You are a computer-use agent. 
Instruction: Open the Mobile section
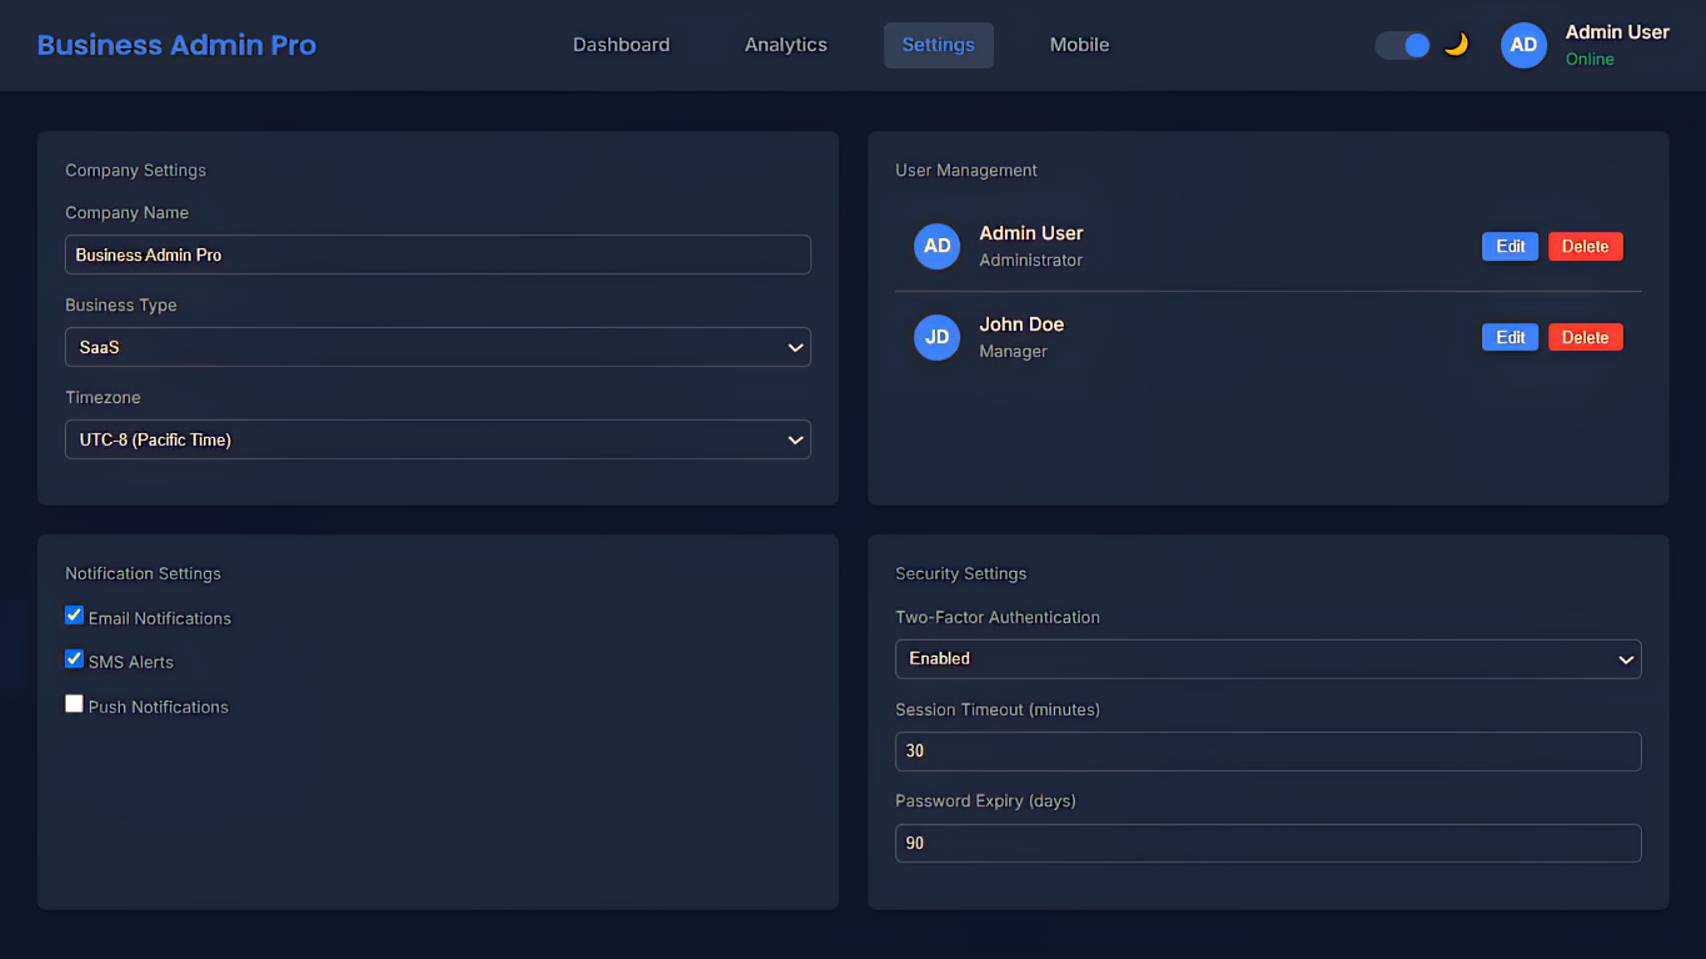pos(1078,44)
